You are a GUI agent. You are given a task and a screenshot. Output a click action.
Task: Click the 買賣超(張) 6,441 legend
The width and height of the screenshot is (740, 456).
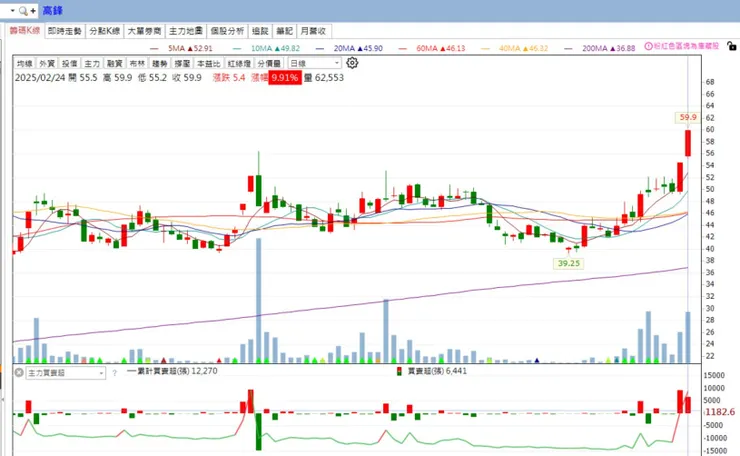pyautogui.click(x=437, y=371)
